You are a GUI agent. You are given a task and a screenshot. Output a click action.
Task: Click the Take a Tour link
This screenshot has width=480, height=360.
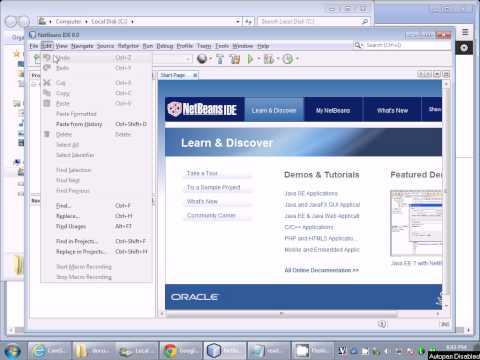coord(202,173)
